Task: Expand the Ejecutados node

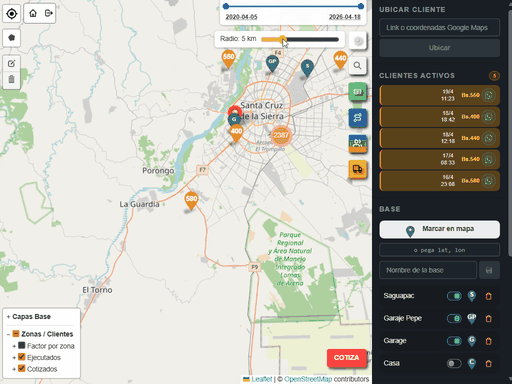Action: click(x=14, y=358)
